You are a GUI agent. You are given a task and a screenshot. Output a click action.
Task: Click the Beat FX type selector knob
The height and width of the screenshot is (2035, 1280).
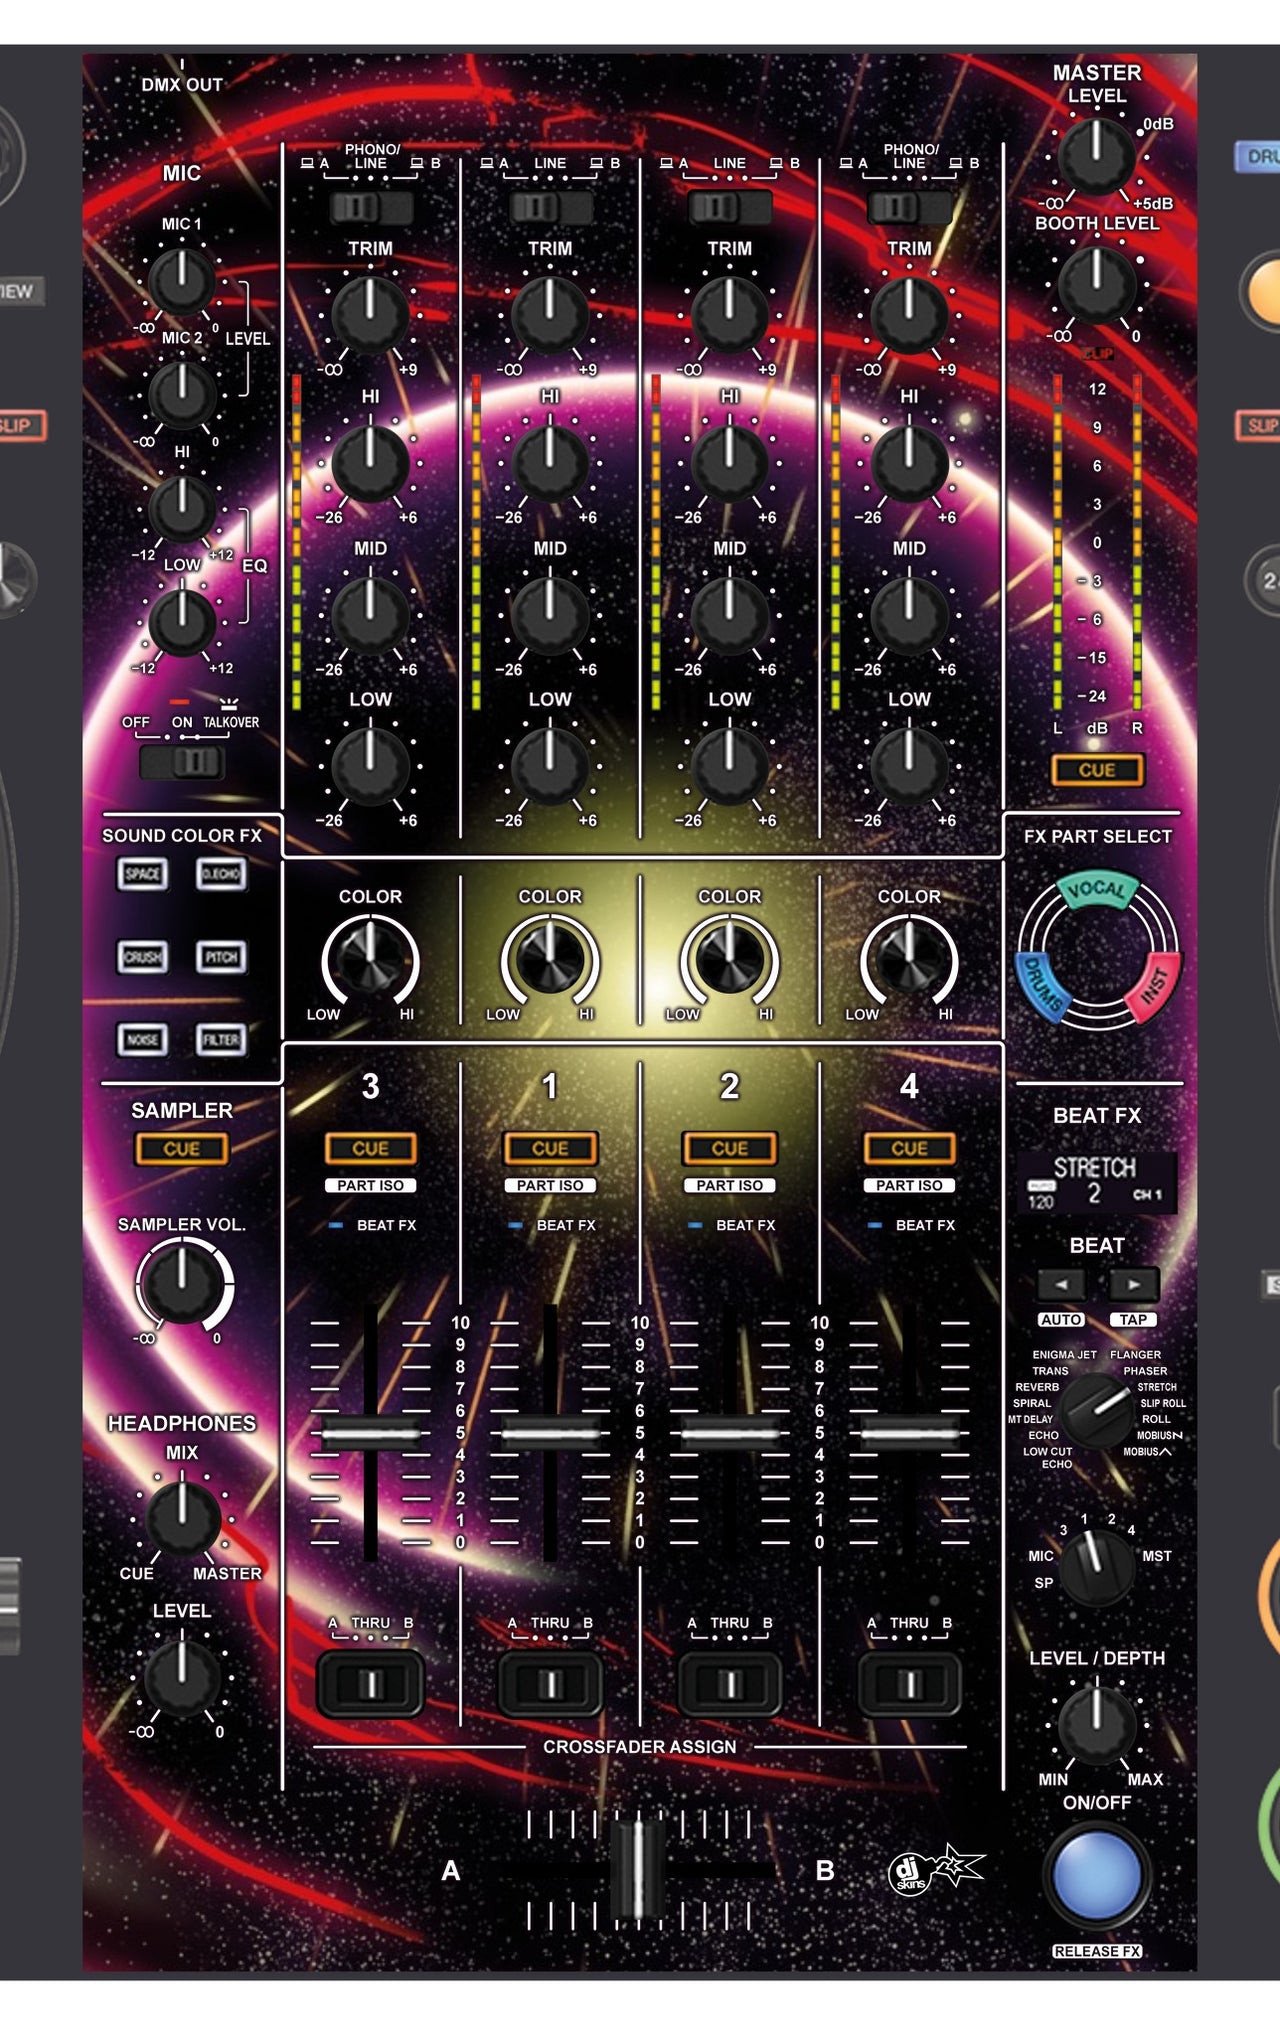point(1097,1410)
